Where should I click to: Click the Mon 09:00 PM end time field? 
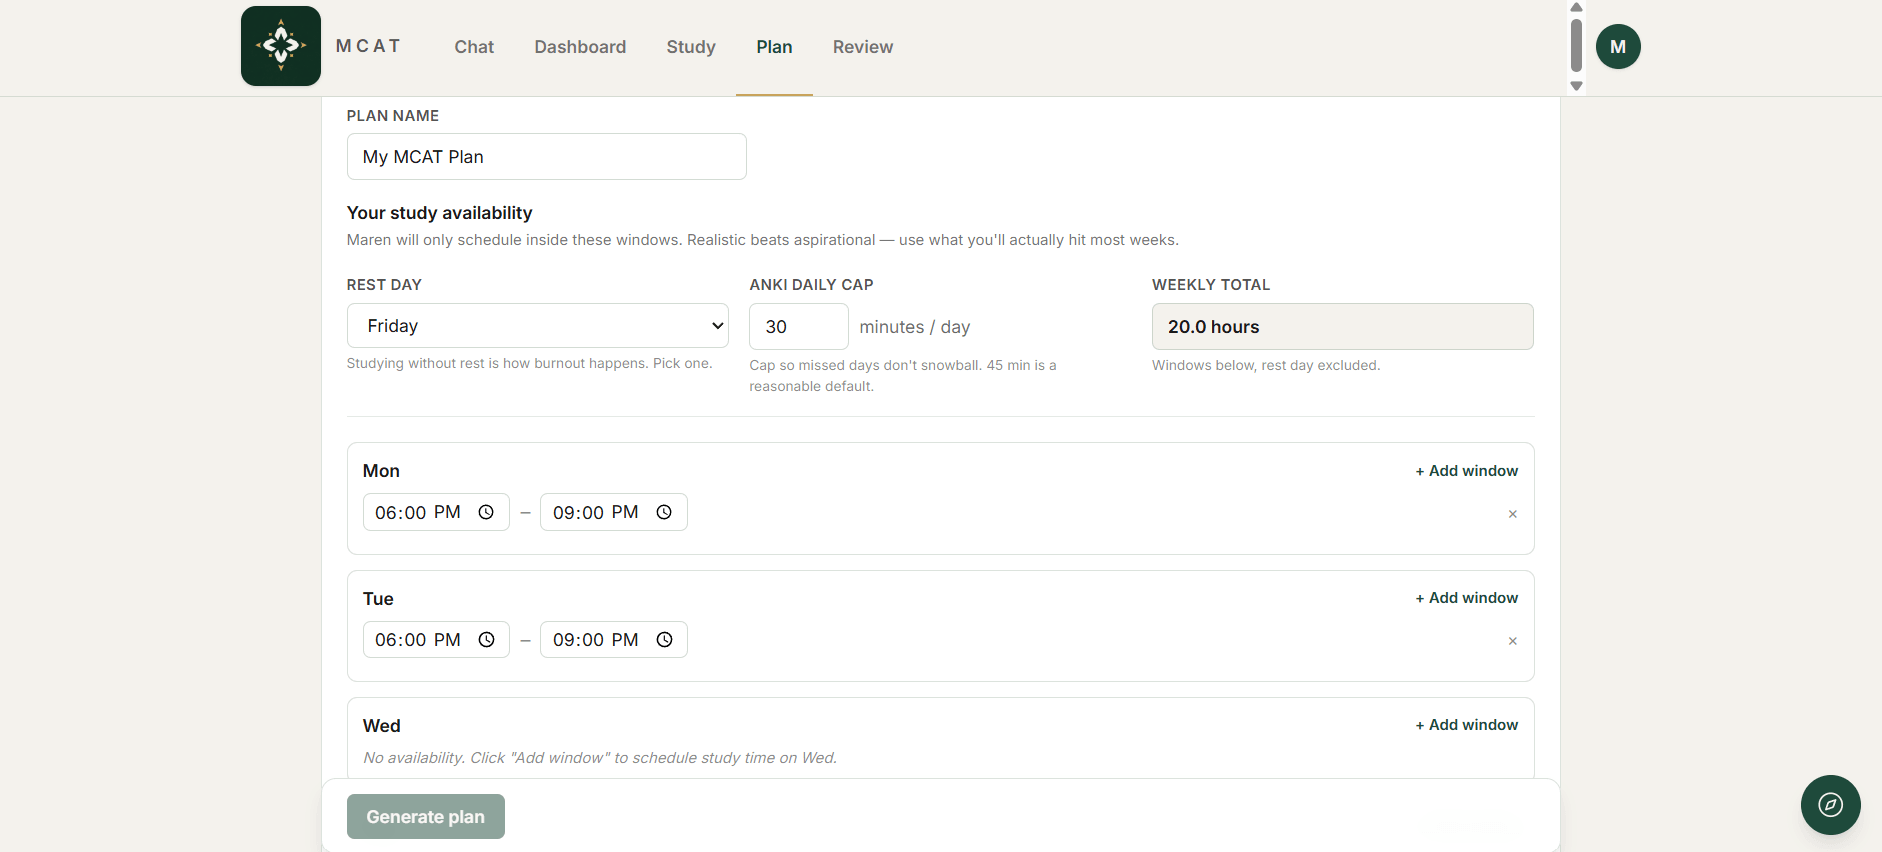(x=614, y=512)
